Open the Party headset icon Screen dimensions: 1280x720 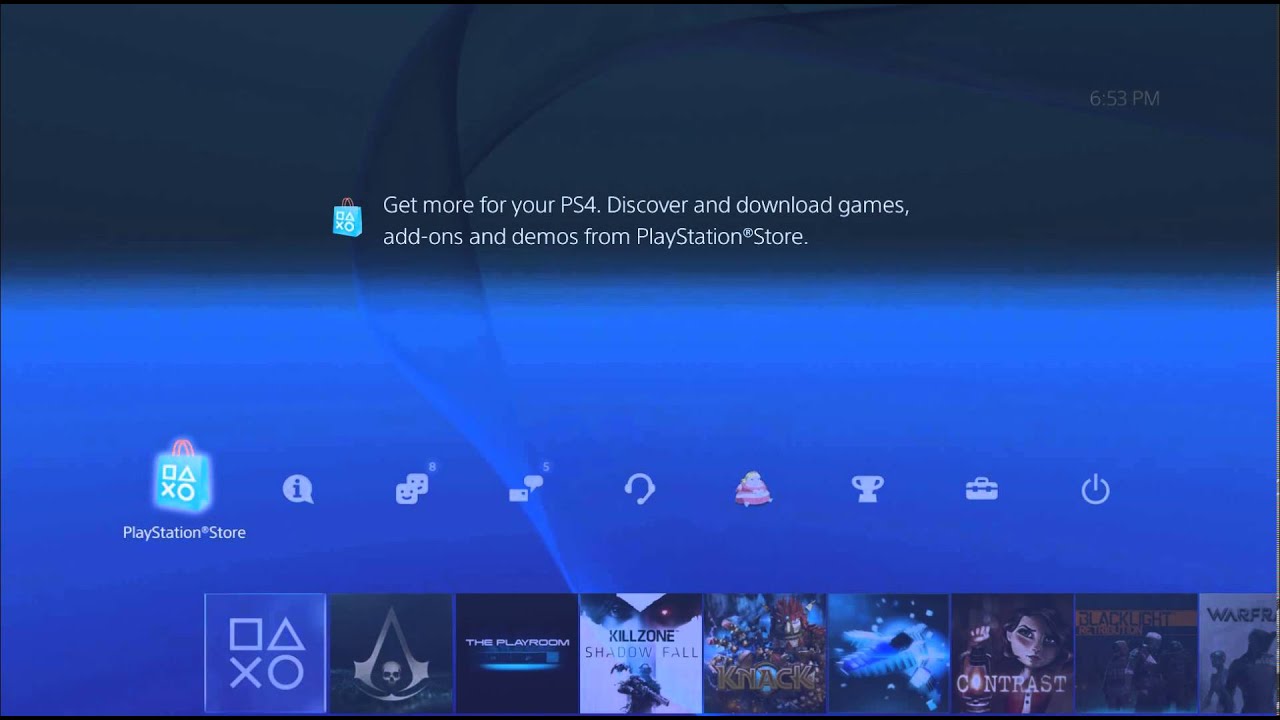pyautogui.click(x=640, y=489)
